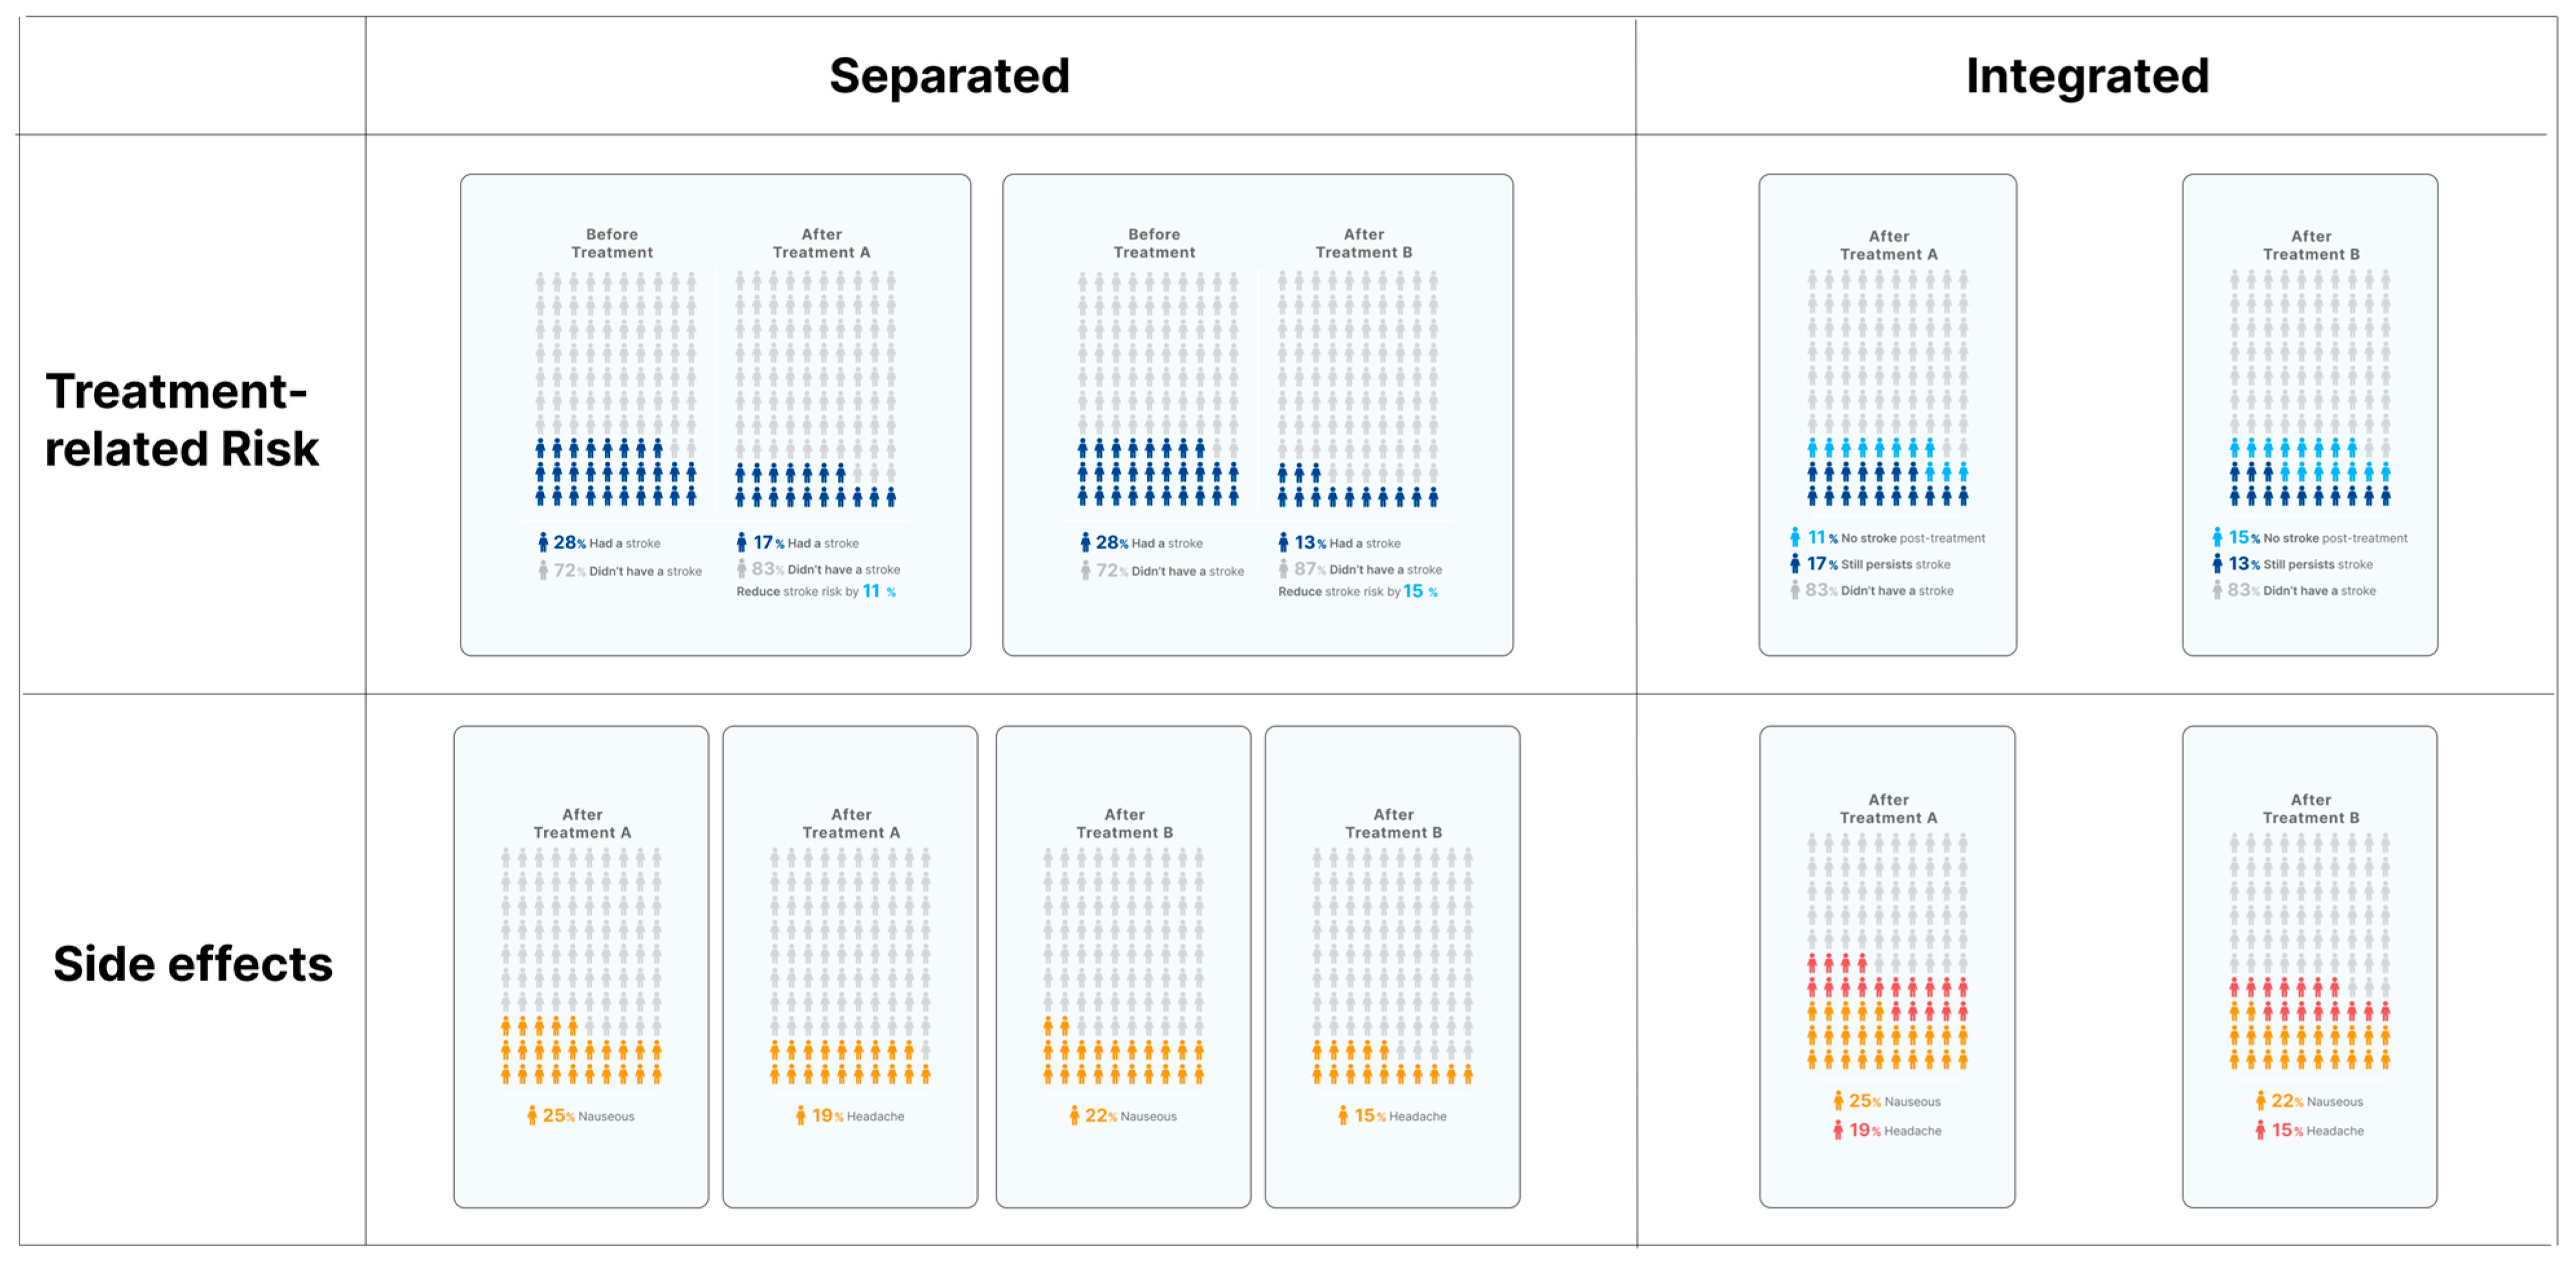Select the "Separated" column header
Screen dimensions: 2576x1263
pyautogui.click(x=949, y=76)
